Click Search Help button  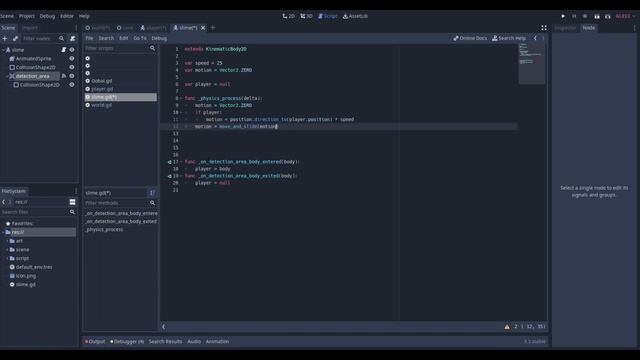(509, 38)
